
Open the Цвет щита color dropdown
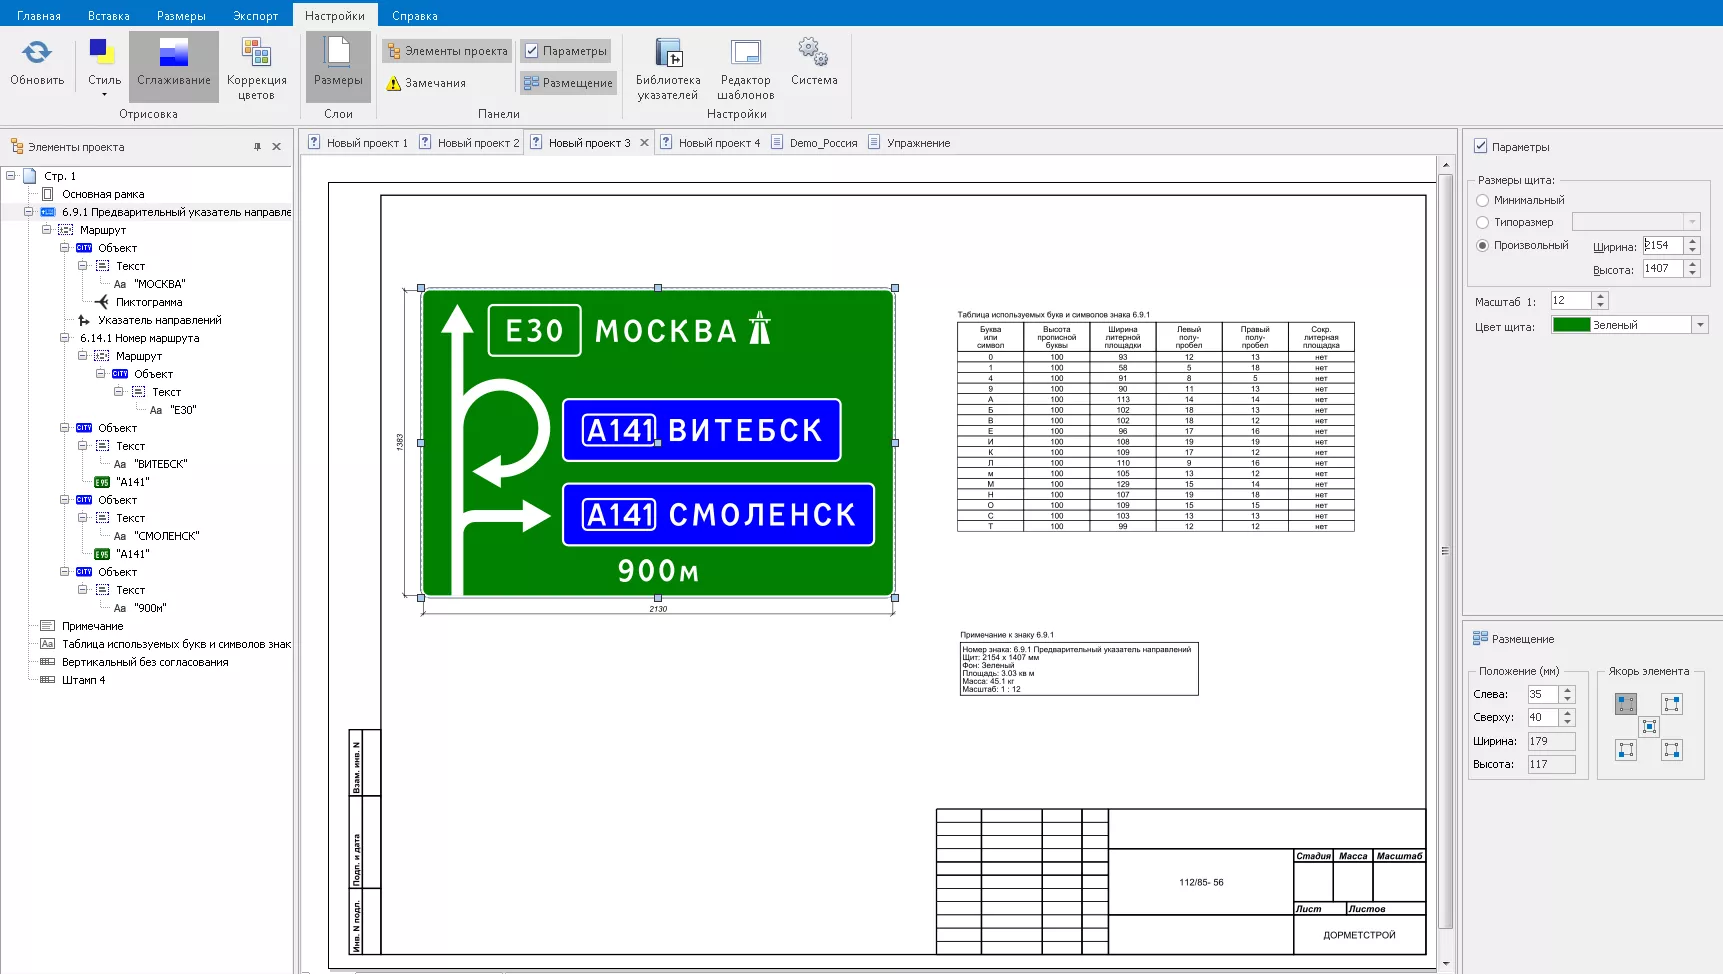pos(1699,325)
